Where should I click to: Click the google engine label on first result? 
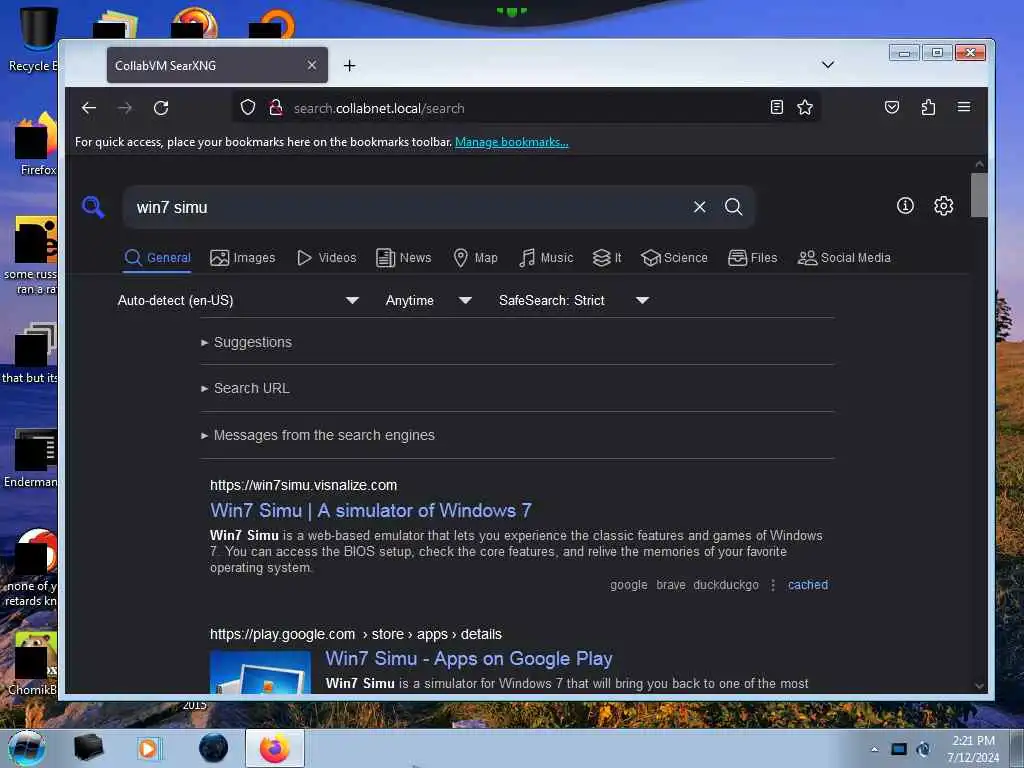(628, 584)
